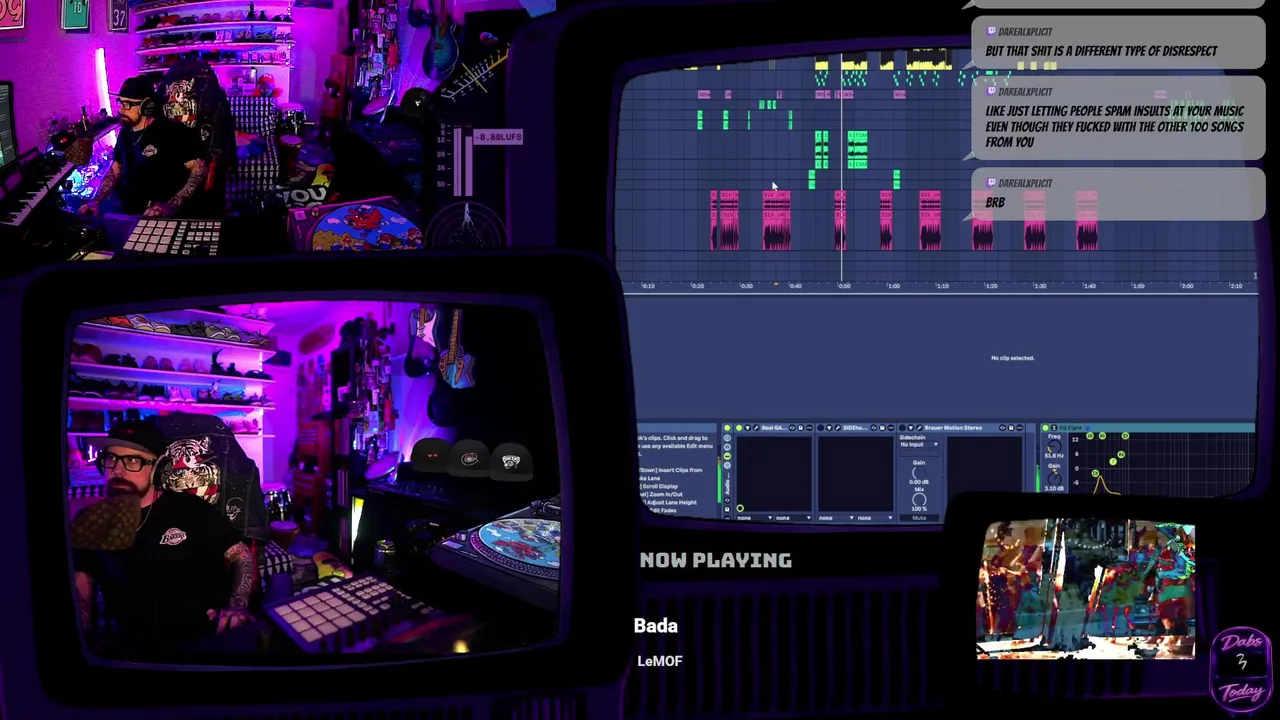Click the song title Bada
This screenshot has height=720, width=1280.
coord(656,626)
